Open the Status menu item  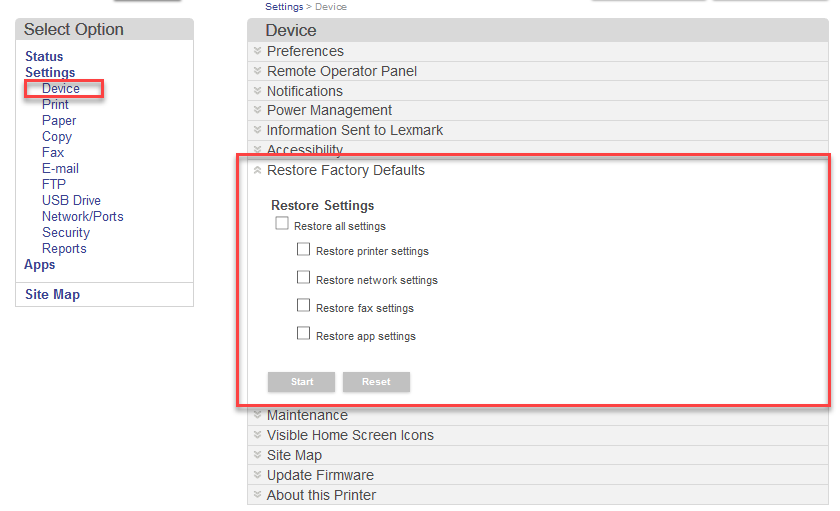click(x=44, y=57)
